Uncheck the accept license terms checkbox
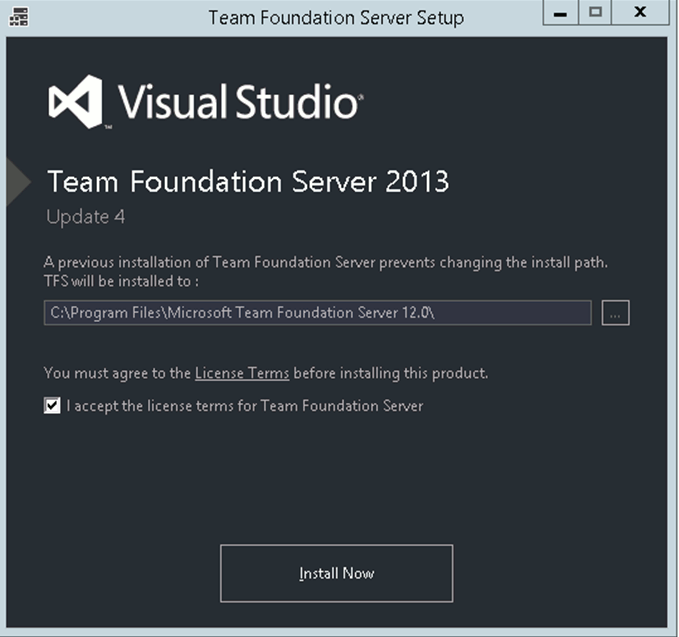This screenshot has width=679, height=637. click(52, 406)
